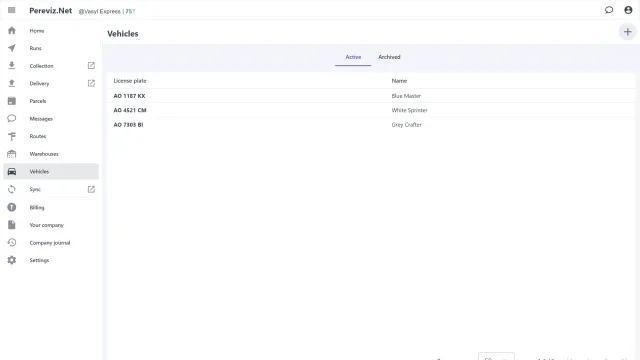Click the White Sprinter name cell
Viewport: 640px width, 360px height.
pyautogui.click(x=409, y=110)
